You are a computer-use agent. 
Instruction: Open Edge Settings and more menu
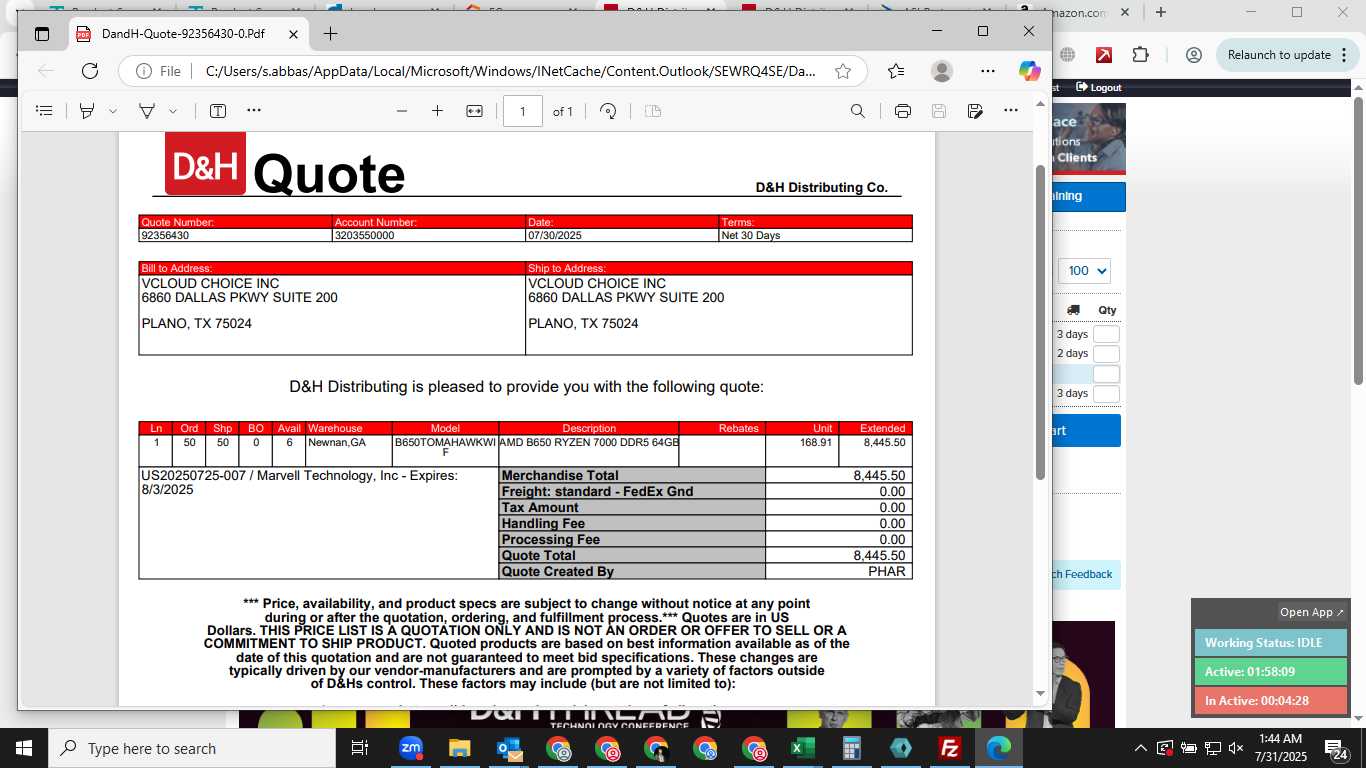pos(988,71)
